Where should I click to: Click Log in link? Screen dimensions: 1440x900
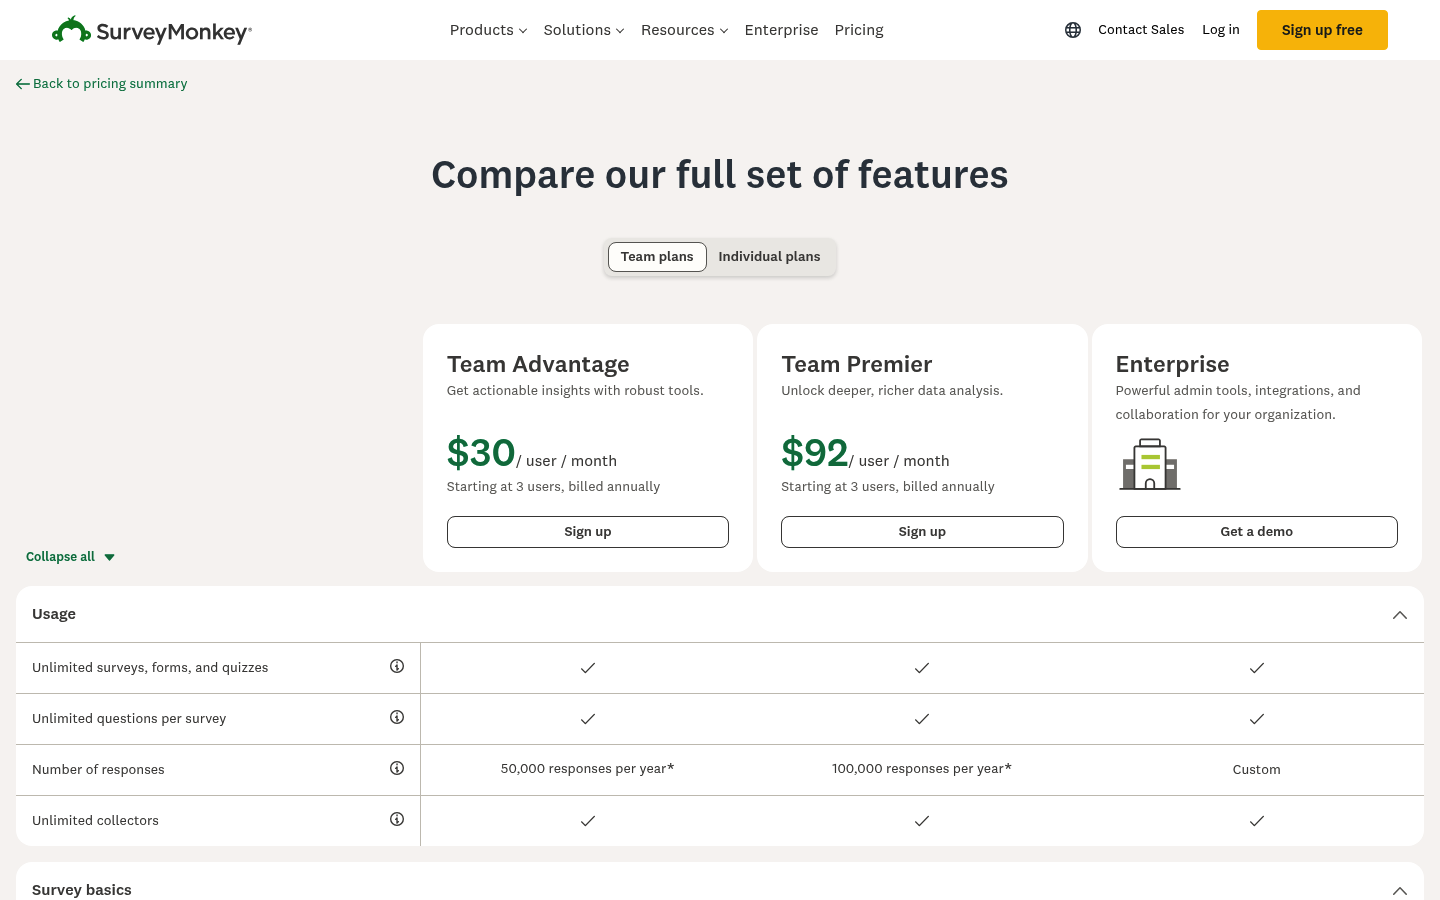1221,30
